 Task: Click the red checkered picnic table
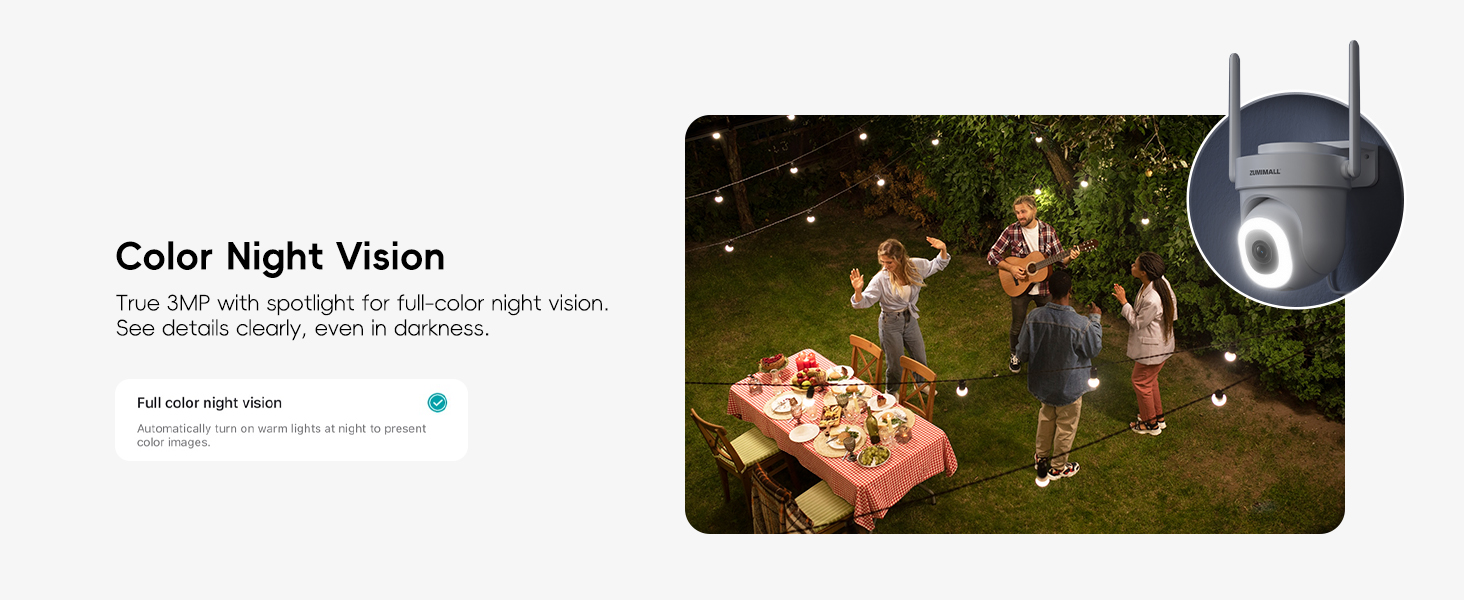click(x=840, y=428)
